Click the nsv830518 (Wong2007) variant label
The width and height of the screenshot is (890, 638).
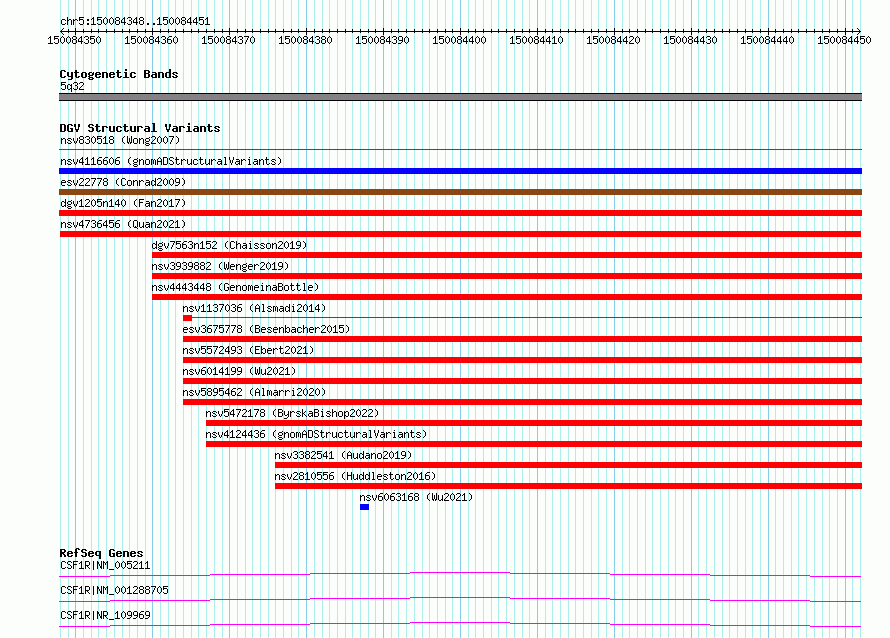click(x=120, y=140)
